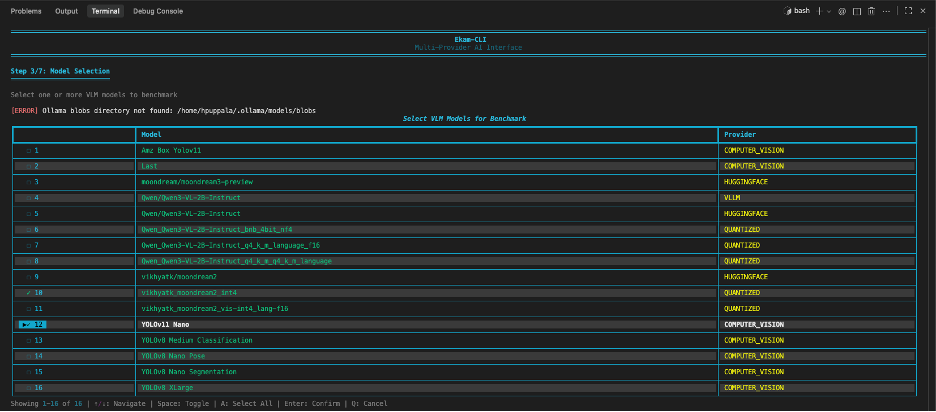Image resolution: width=936 pixels, height=412 pixels.
Task: Open the launch profile dropdown chevron
Action: pyautogui.click(x=828, y=11)
